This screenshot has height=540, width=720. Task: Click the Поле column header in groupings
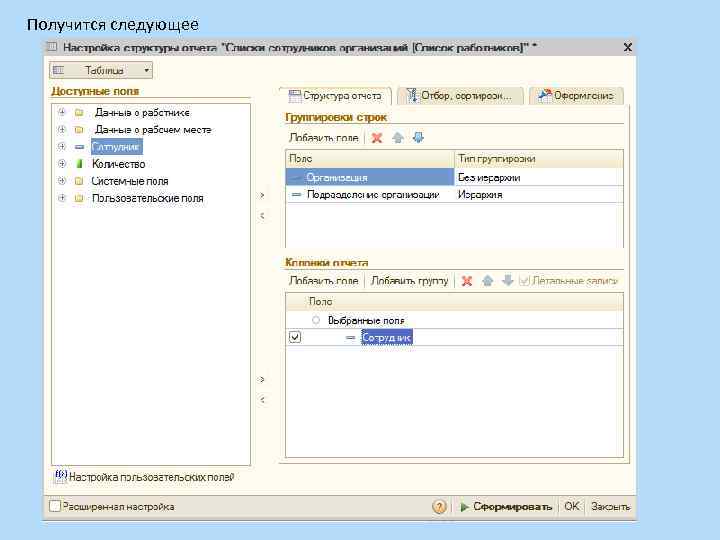coord(370,159)
